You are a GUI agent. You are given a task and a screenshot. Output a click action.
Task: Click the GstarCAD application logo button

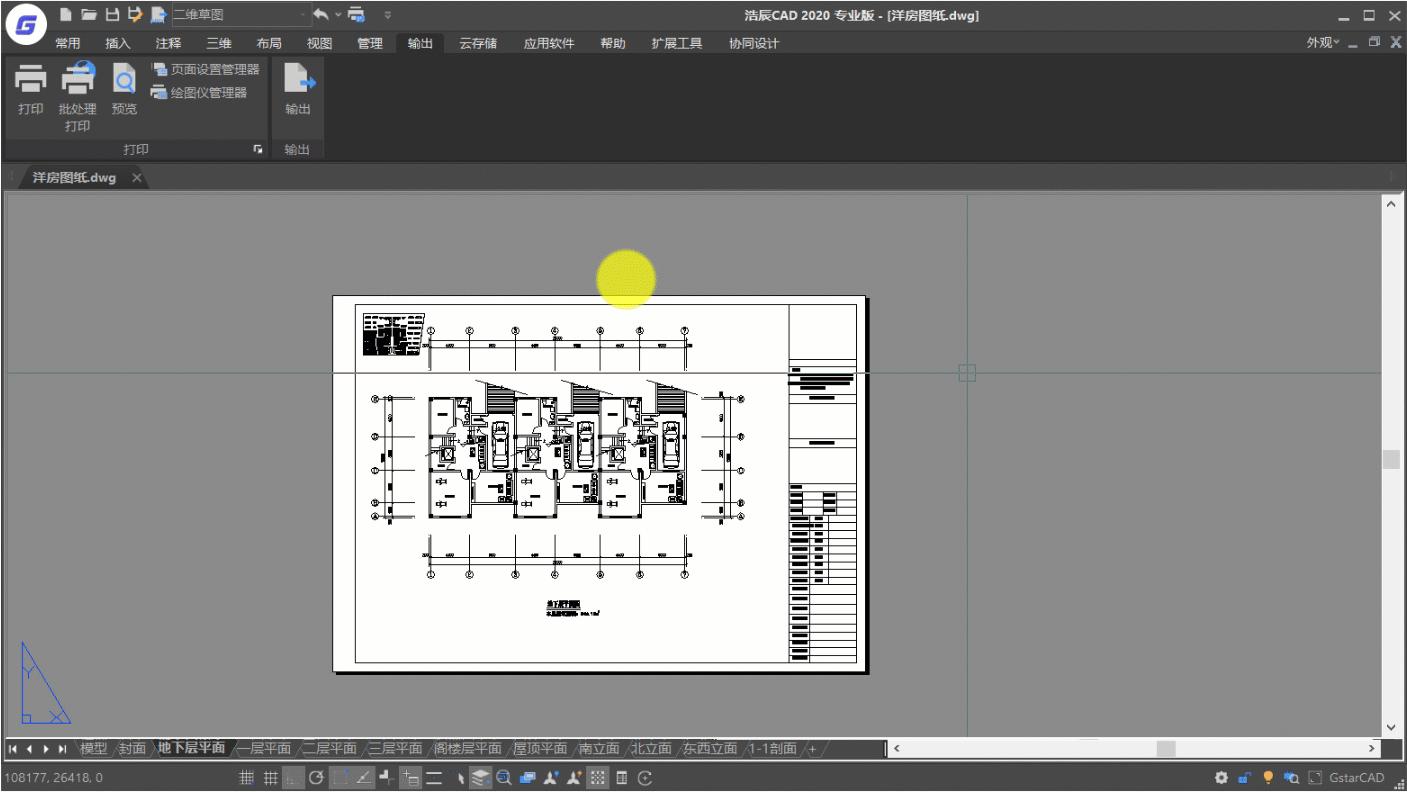25,26
